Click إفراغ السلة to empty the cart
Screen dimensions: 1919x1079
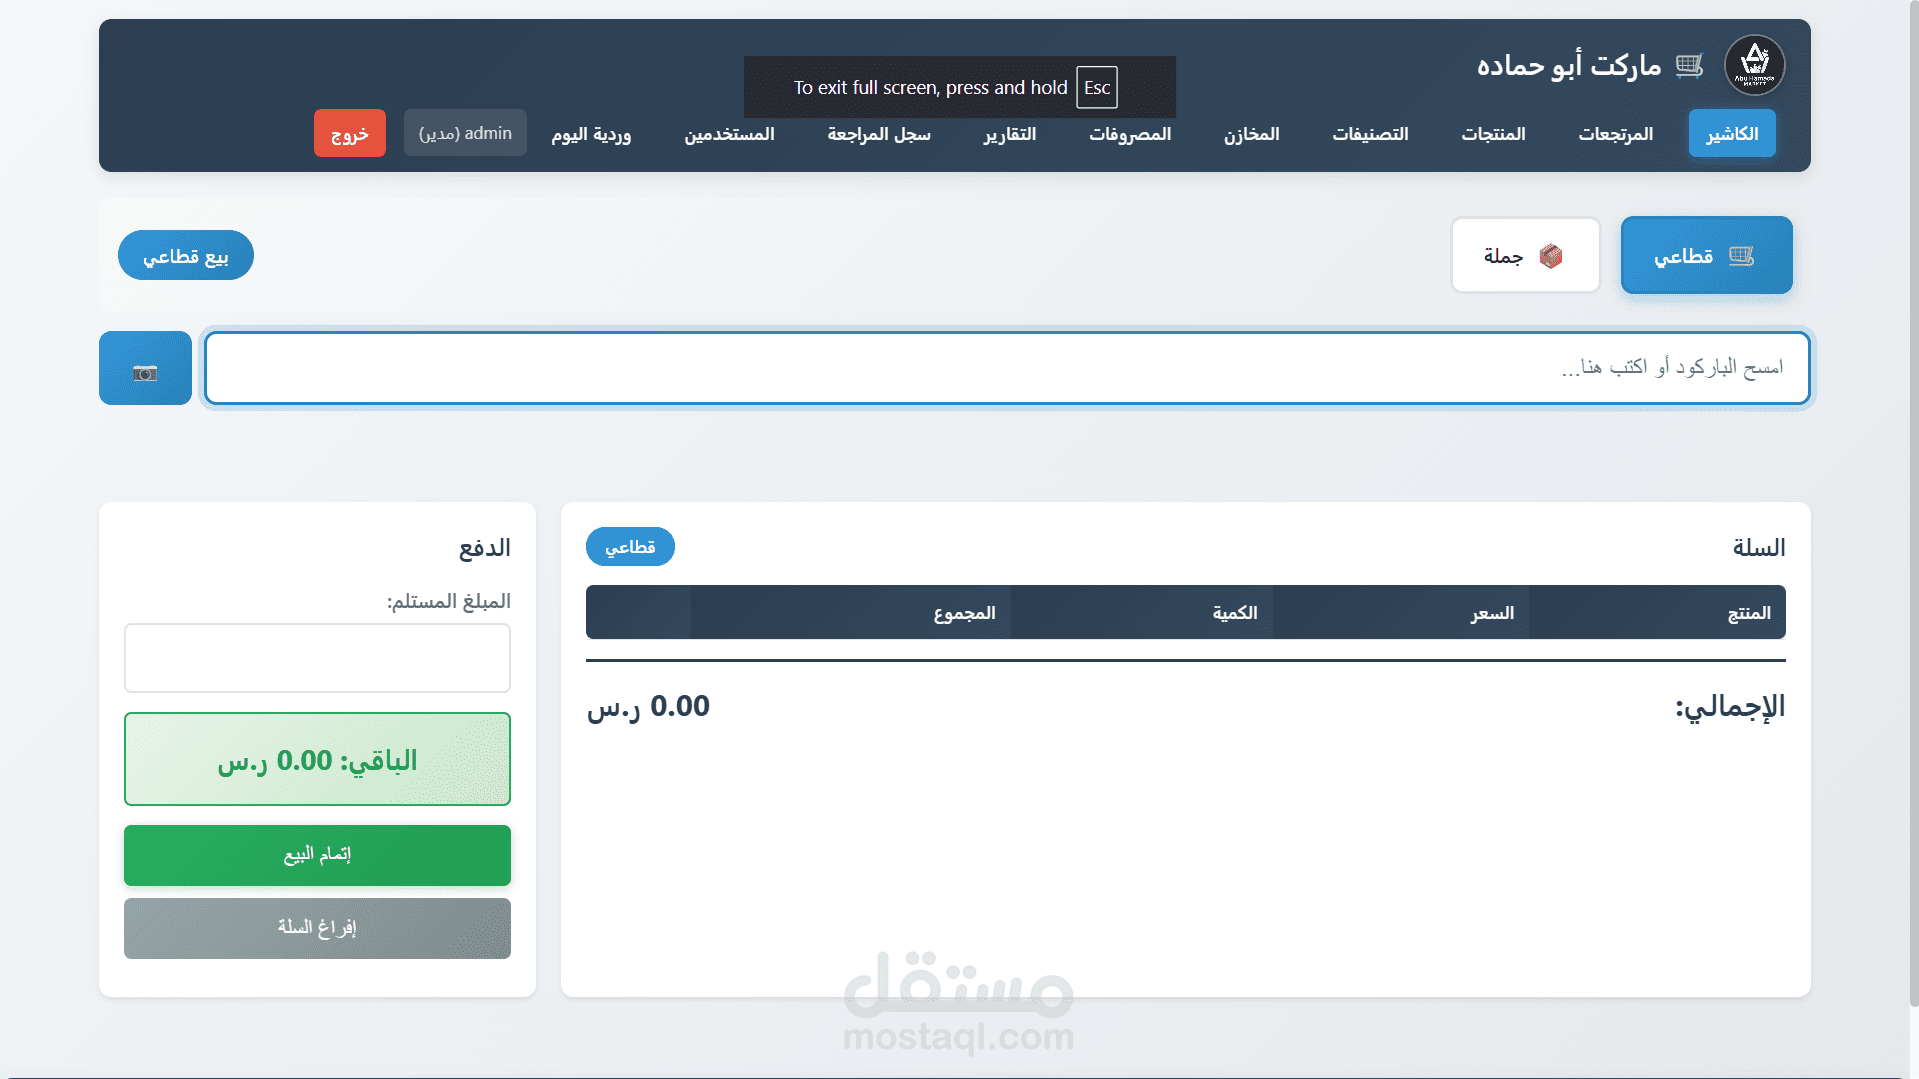tap(316, 927)
